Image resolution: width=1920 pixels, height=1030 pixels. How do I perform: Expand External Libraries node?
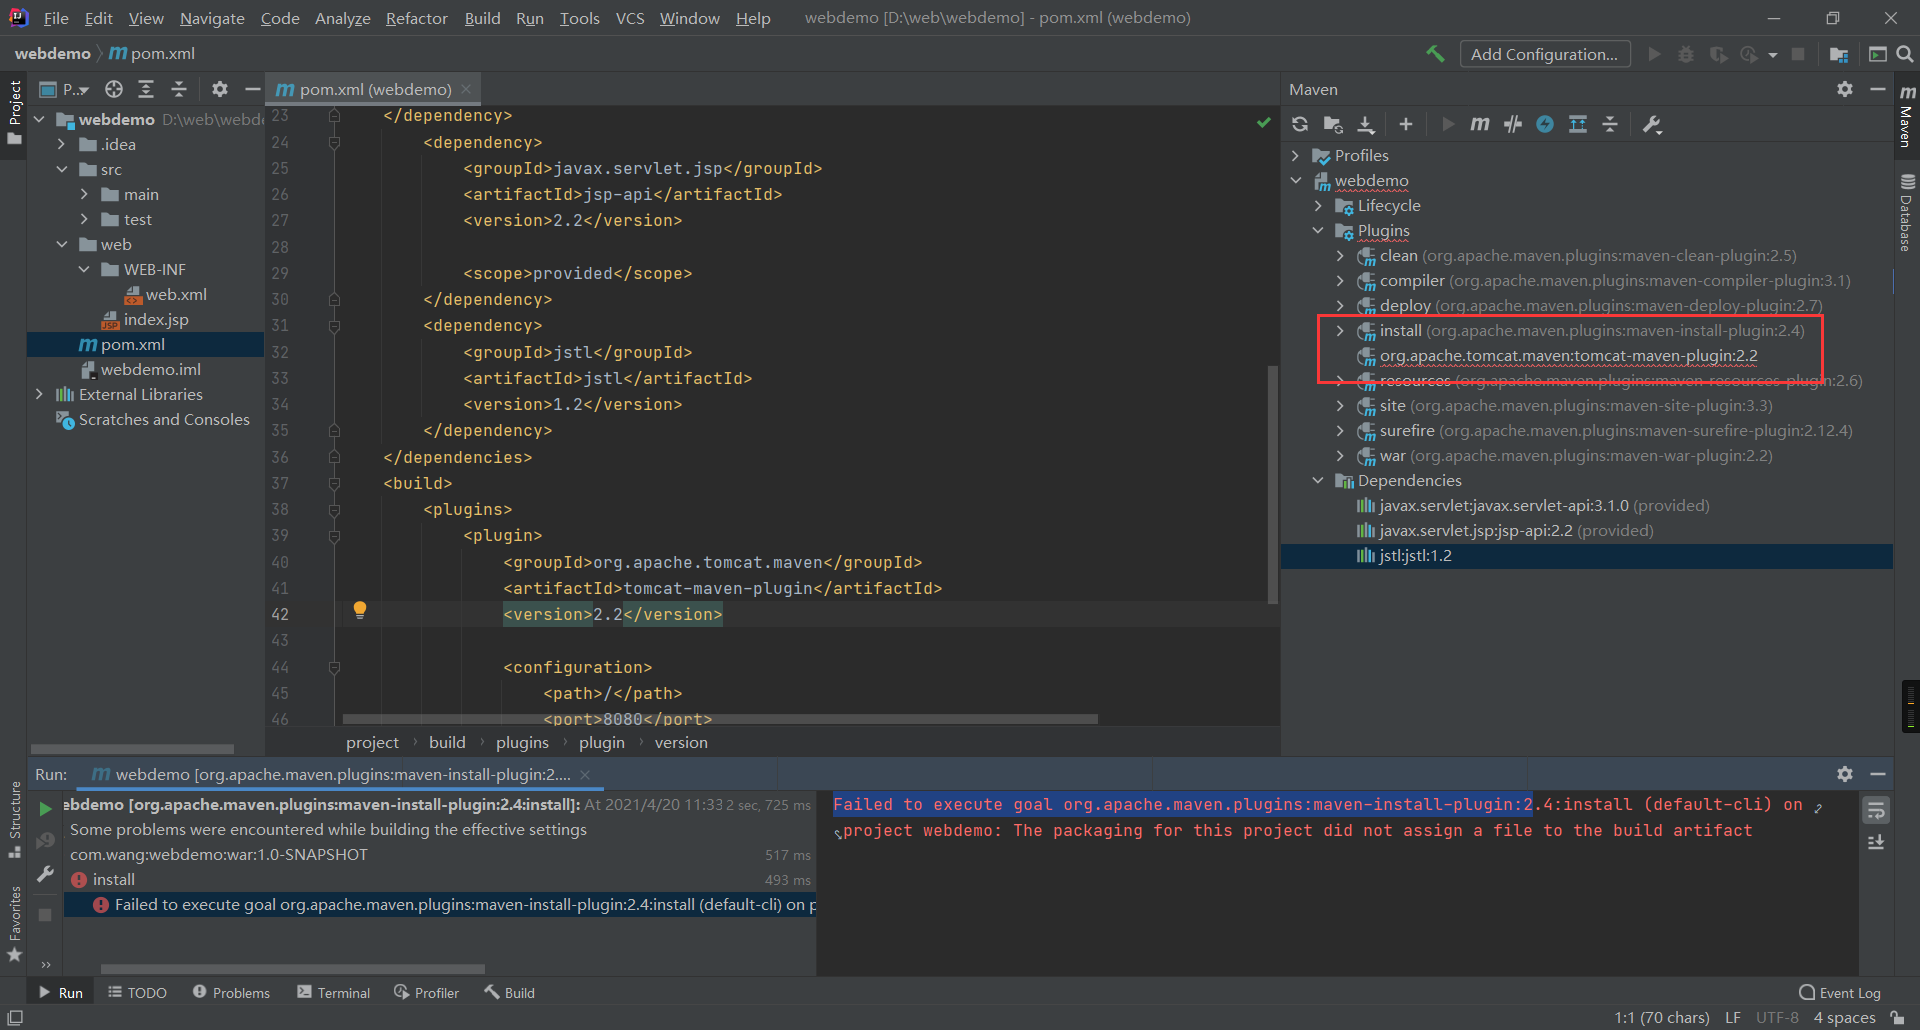tap(40, 394)
